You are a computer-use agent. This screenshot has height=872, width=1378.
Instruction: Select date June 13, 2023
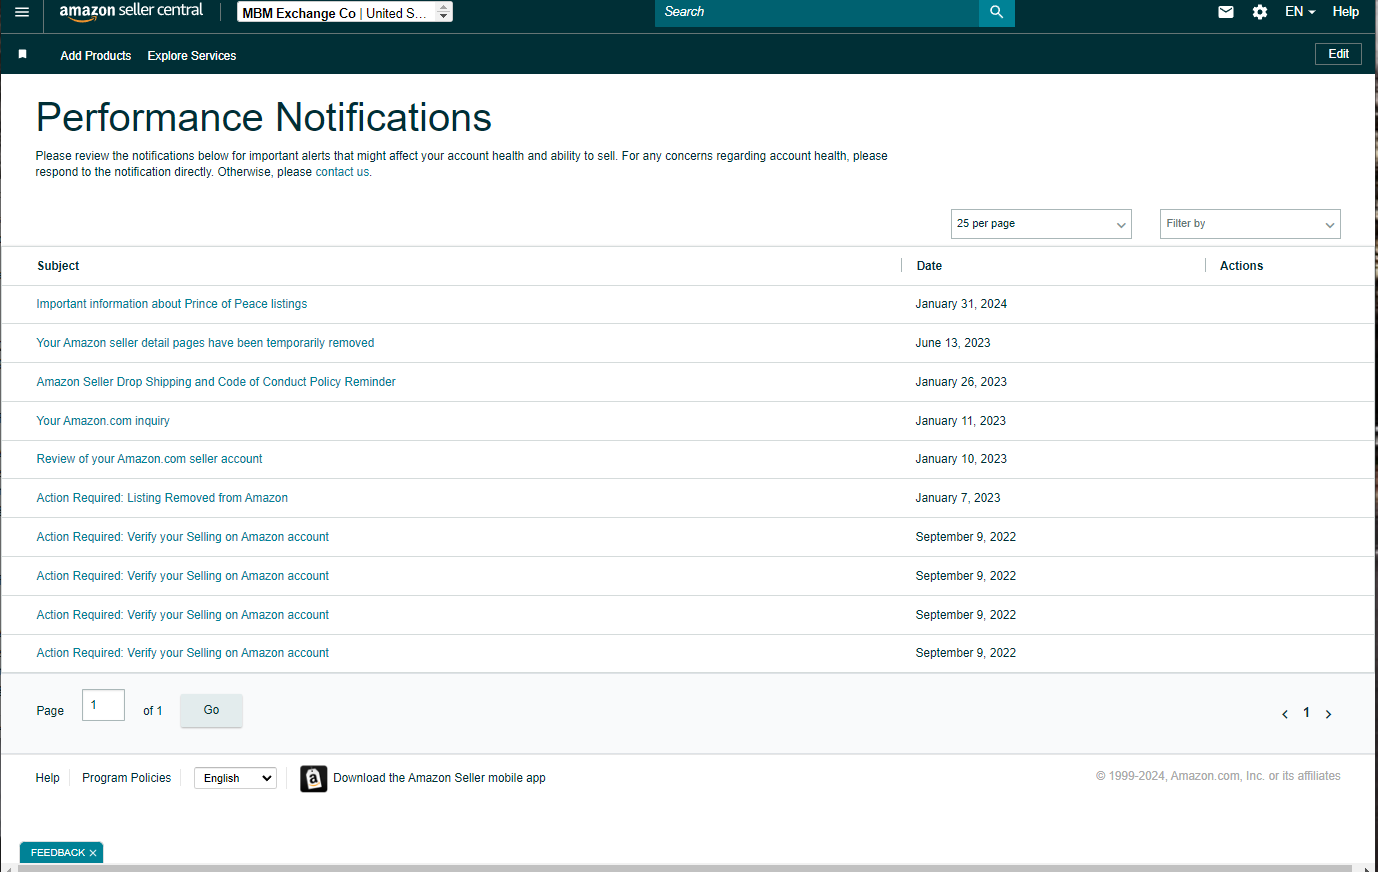pyautogui.click(x=953, y=343)
